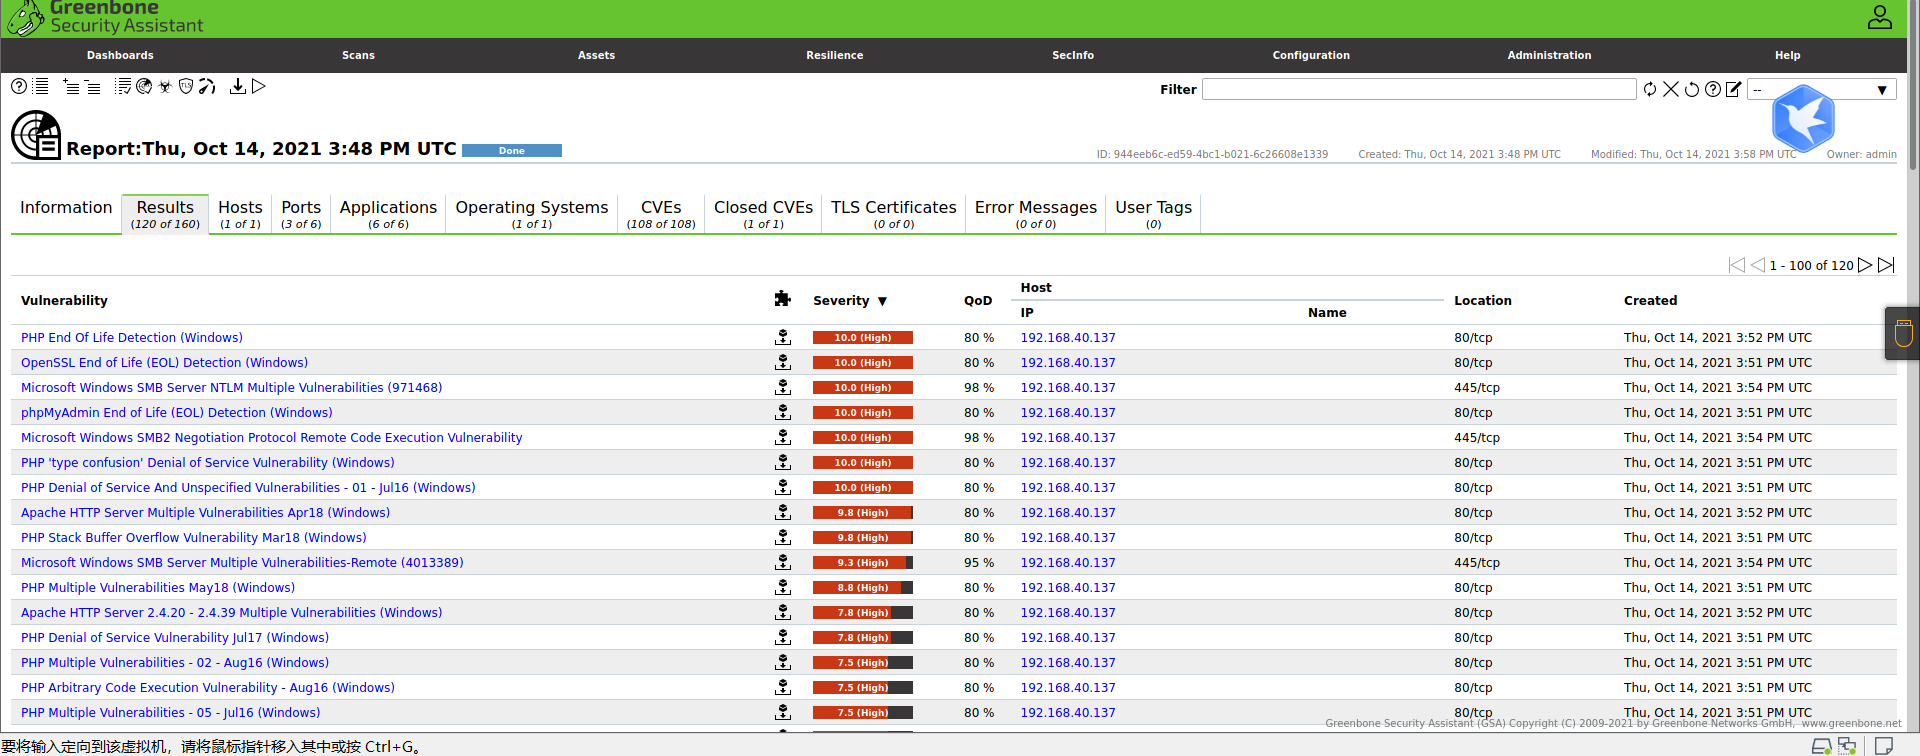Screen dimensions: 1920x756
Task: Switch to the Information tab
Action: click(66, 208)
